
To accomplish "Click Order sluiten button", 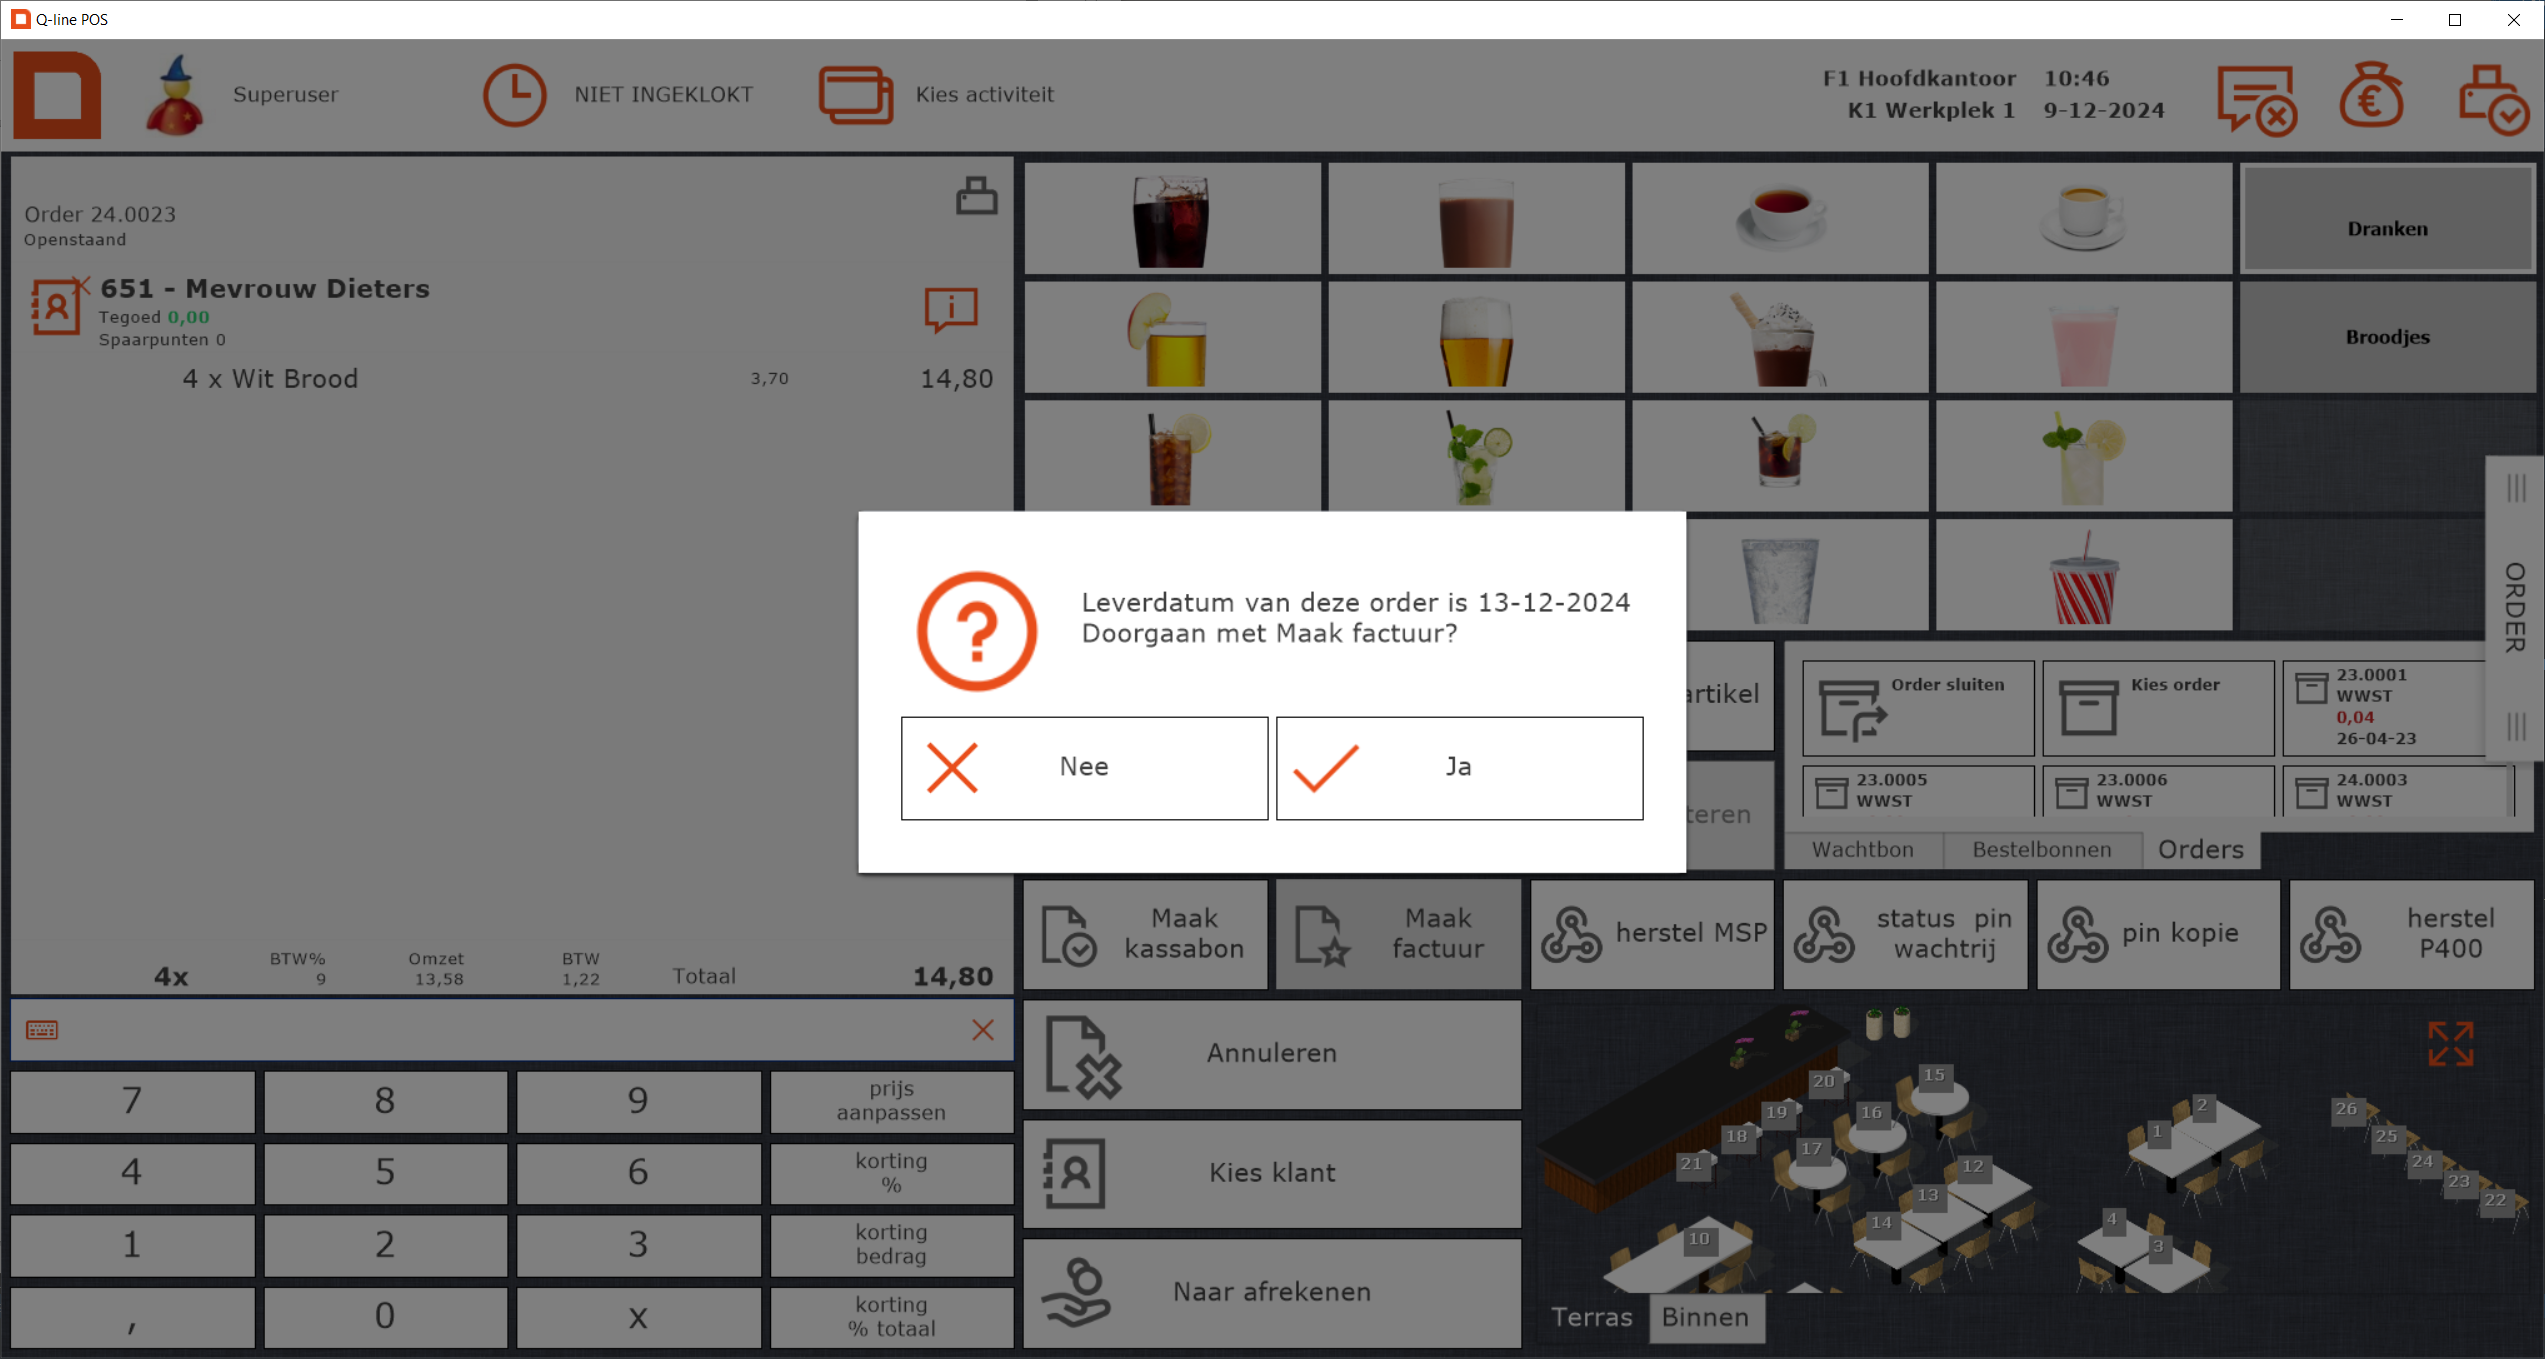I will click(x=1918, y=708).
